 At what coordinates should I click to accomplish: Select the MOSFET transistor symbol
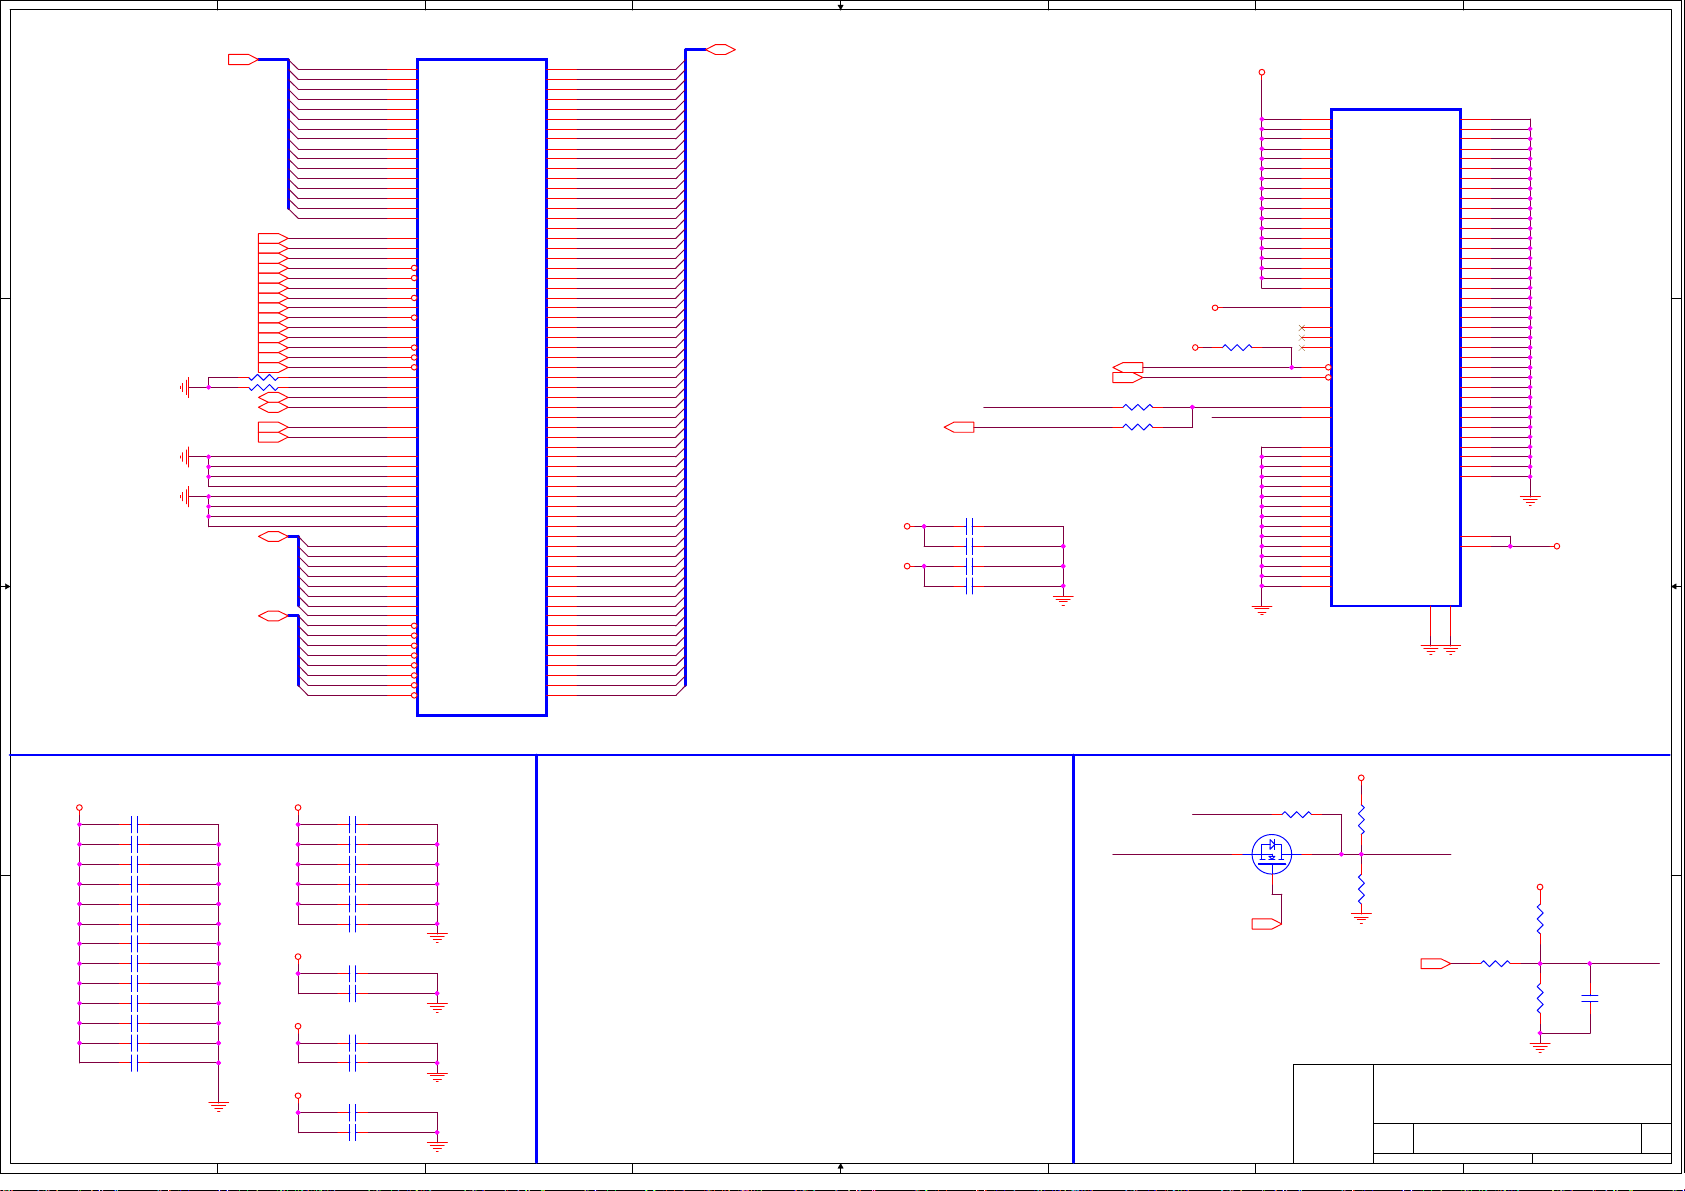1272,854
